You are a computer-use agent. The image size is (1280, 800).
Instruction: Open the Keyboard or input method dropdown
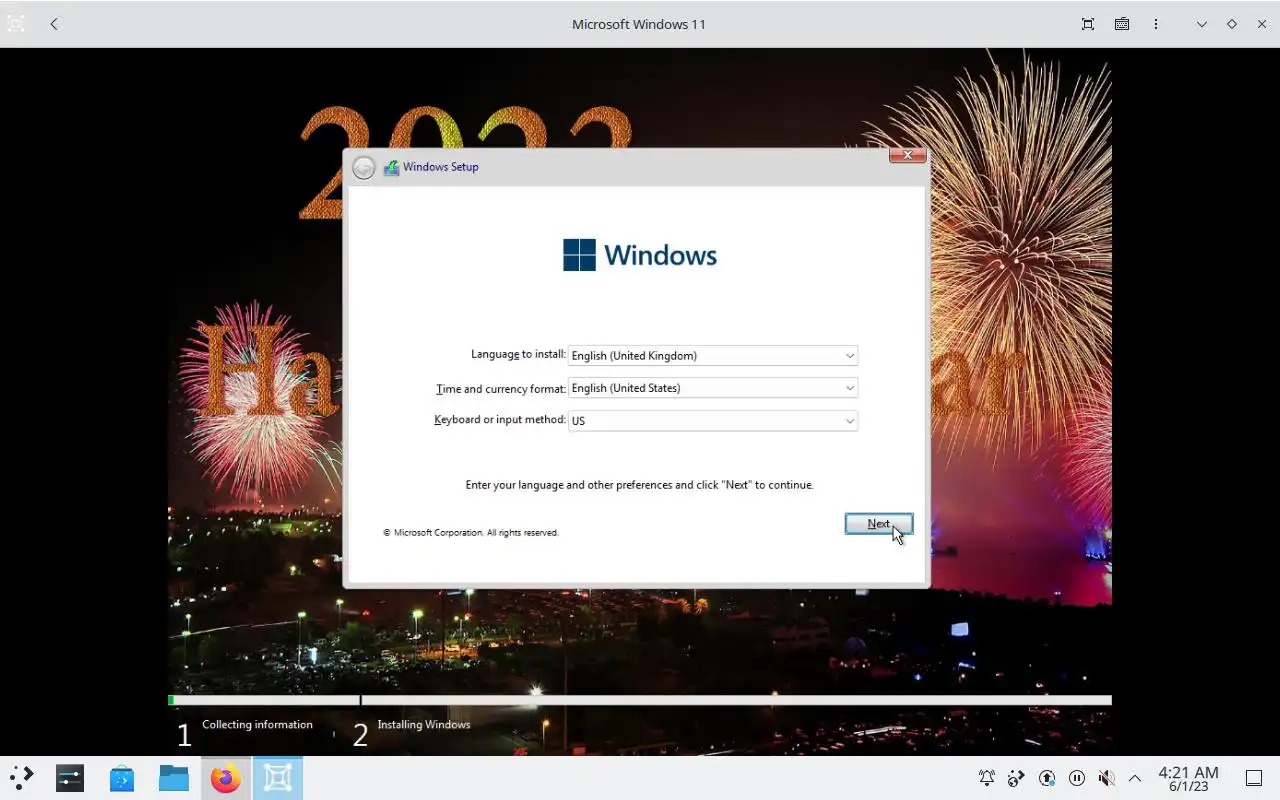[x=713, y=421]
